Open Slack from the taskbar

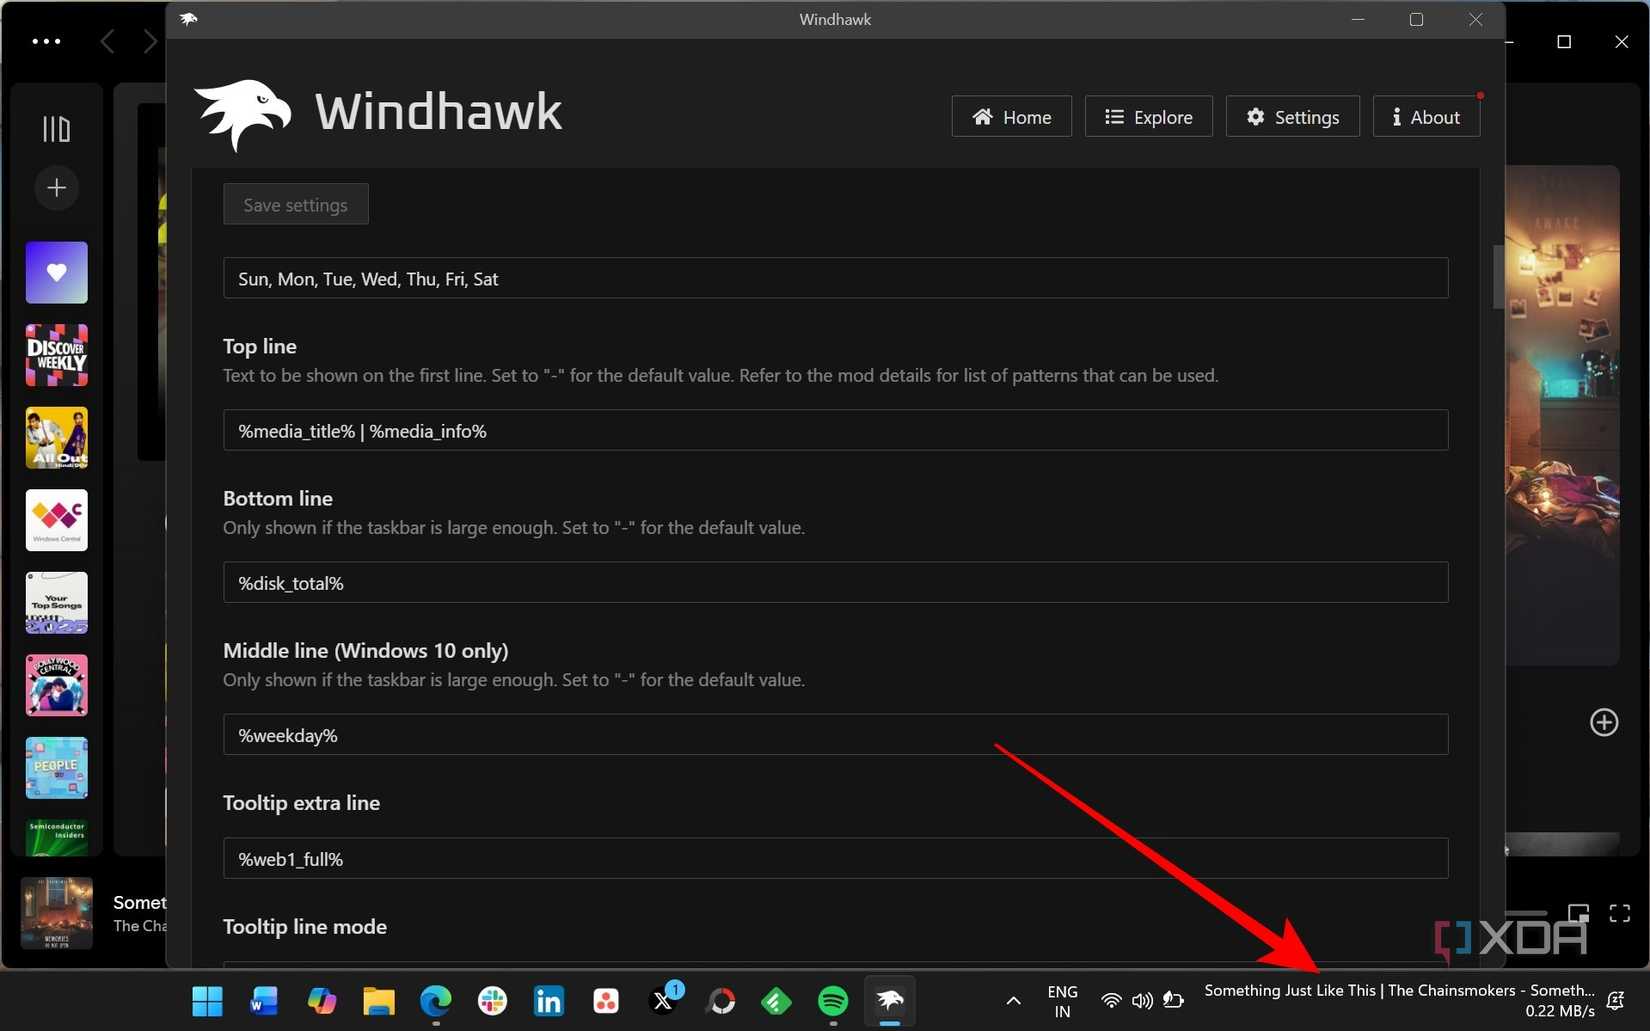click(x=491, y=1001)
